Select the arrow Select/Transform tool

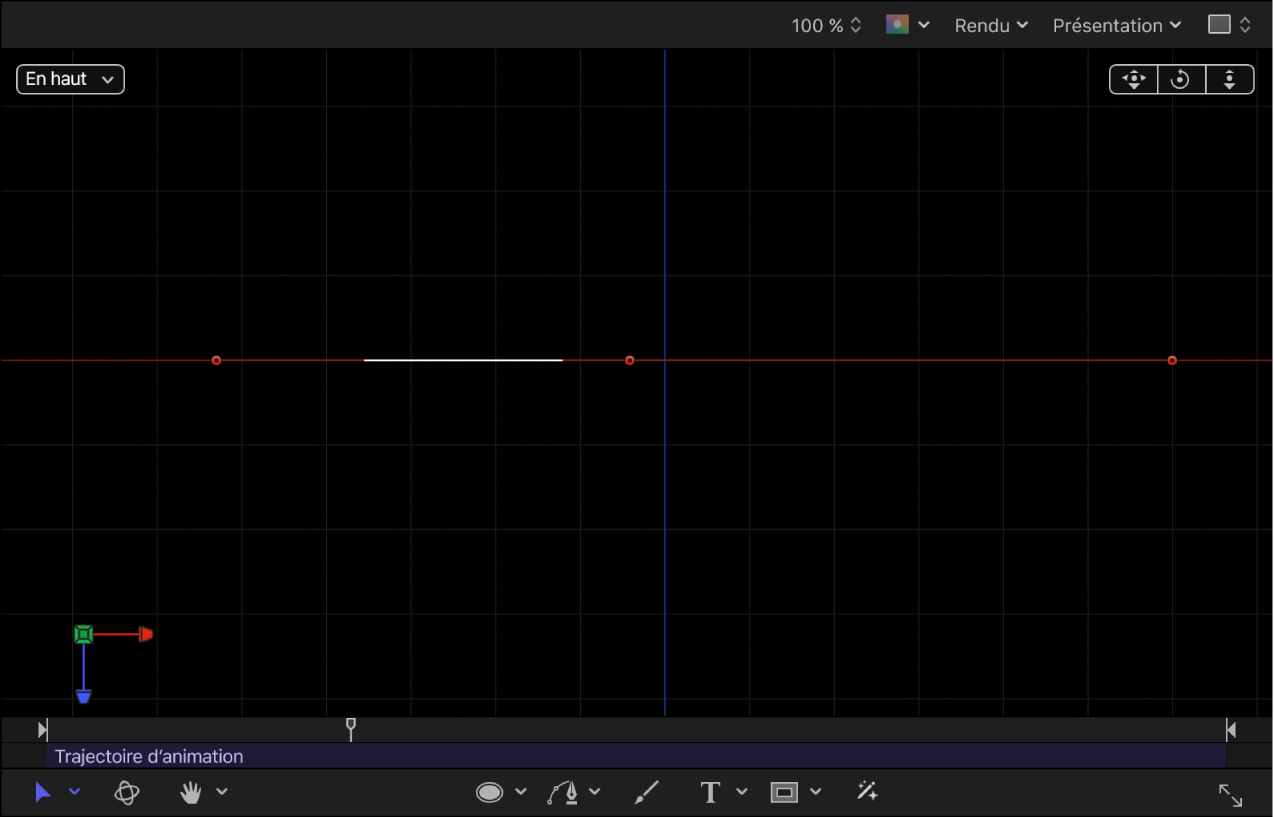pyautogui.click(x=42, y=793)
